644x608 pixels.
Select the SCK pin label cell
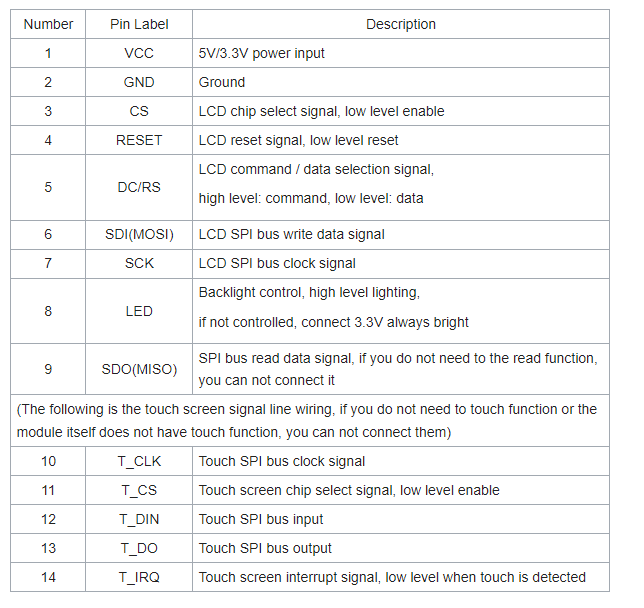(x=139, y=263)
